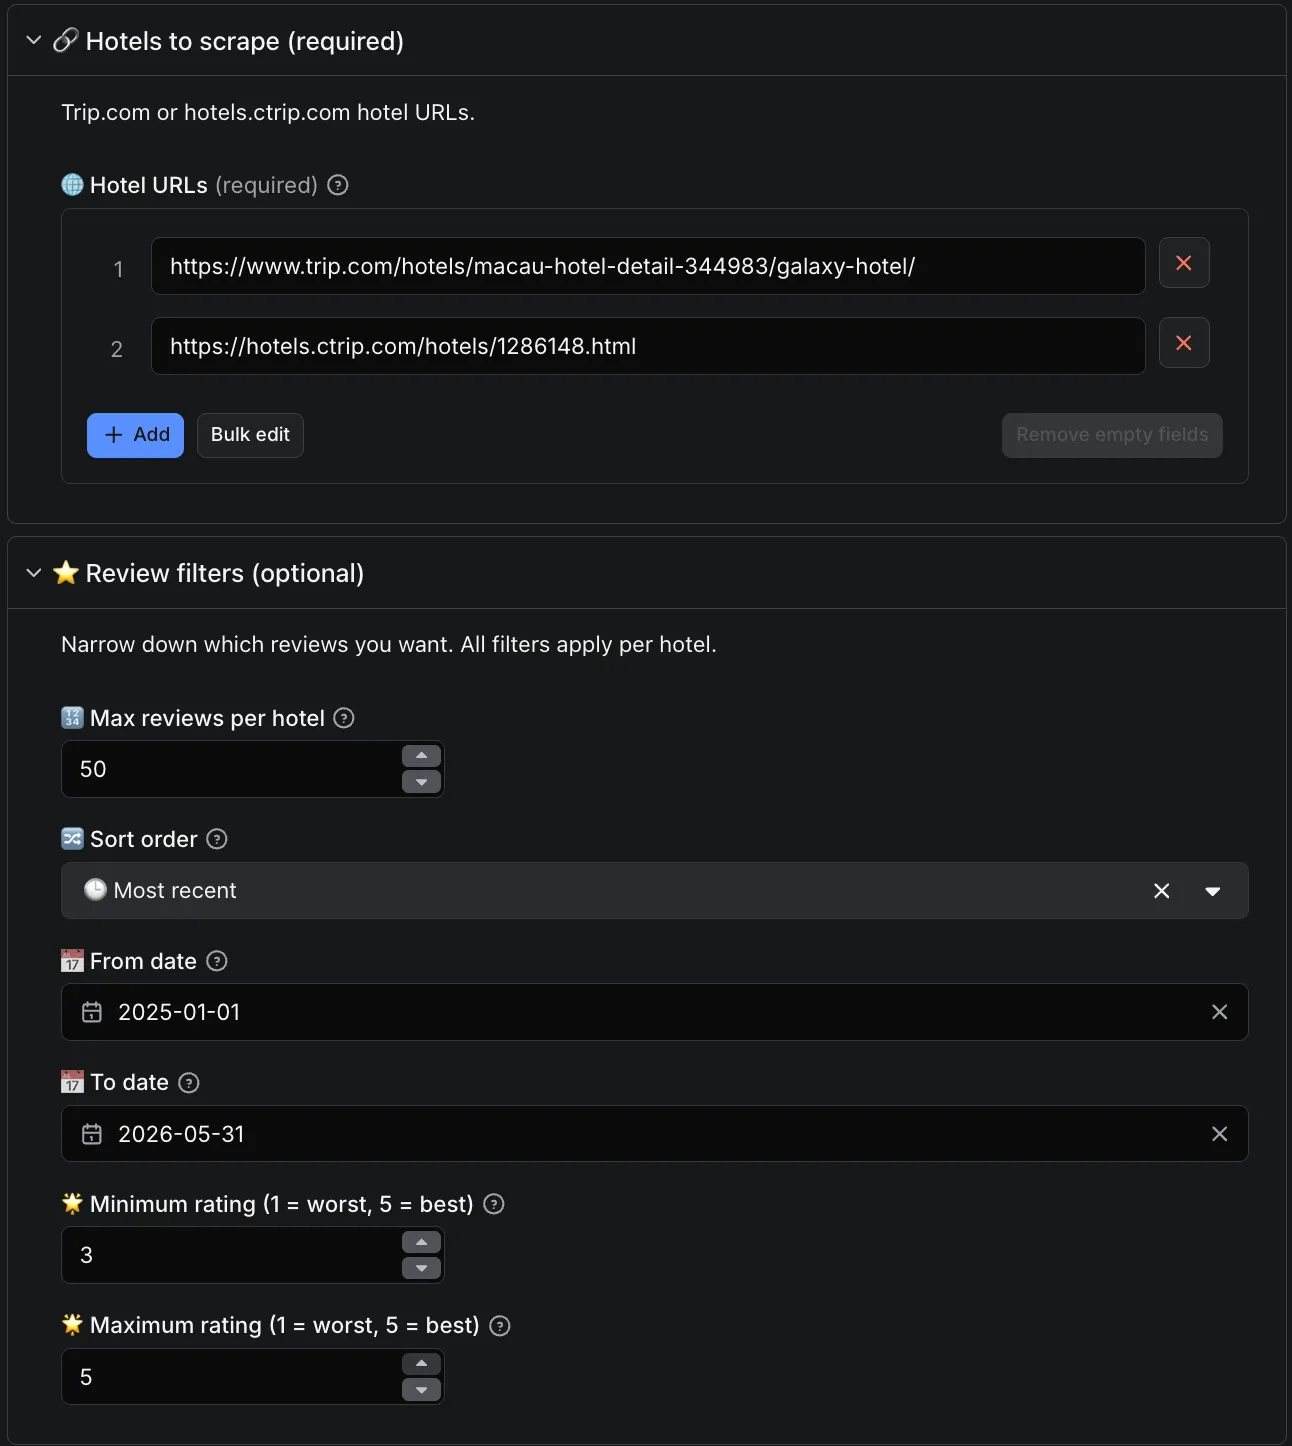The width and height of the screenshot is (1292, 1446).
Task: Decrease Max reviews per hotel value
Action: click(x=421, y=782)
